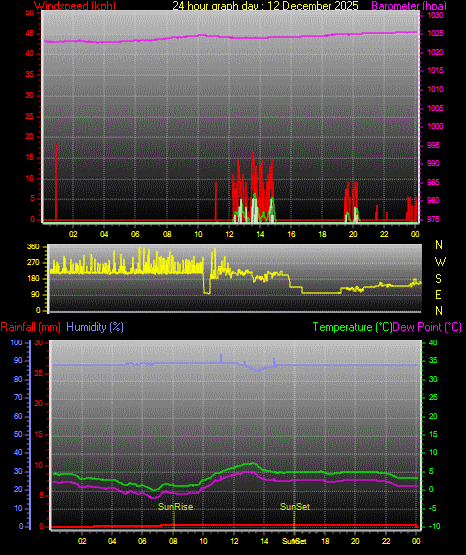This screenshot has height=555, width=466.
Task: Click the 'Rainfall (mm)' legend label
Action: (30, 327)
